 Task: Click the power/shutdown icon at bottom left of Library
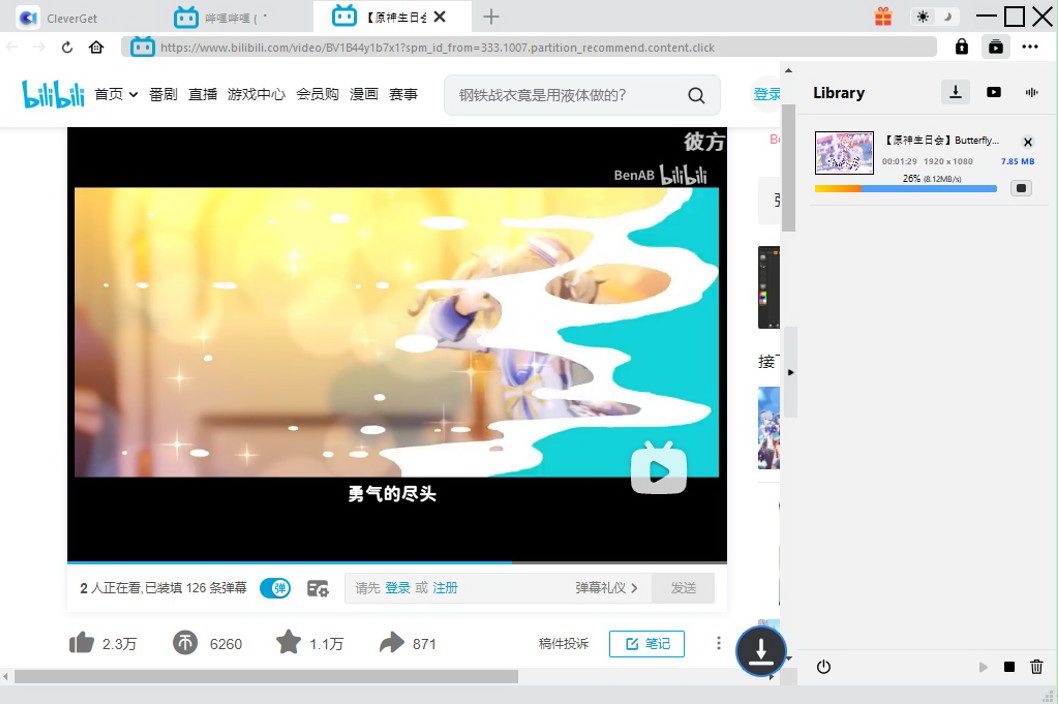tap(823, 667)
